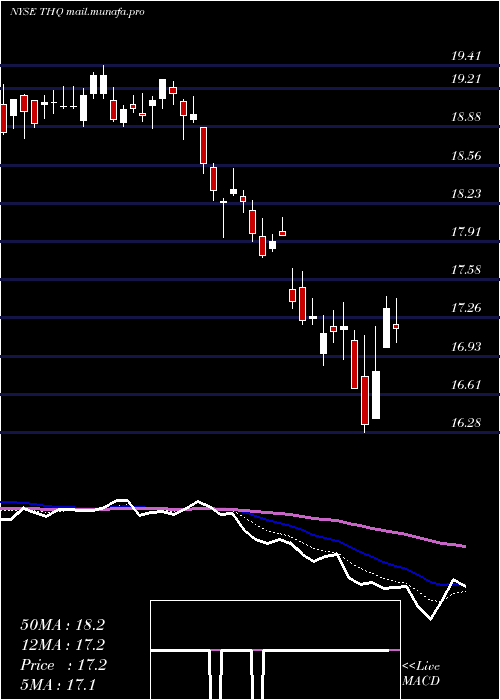Click the 19.41 price level label
The image size is (500, 700).
pos(466,56)
